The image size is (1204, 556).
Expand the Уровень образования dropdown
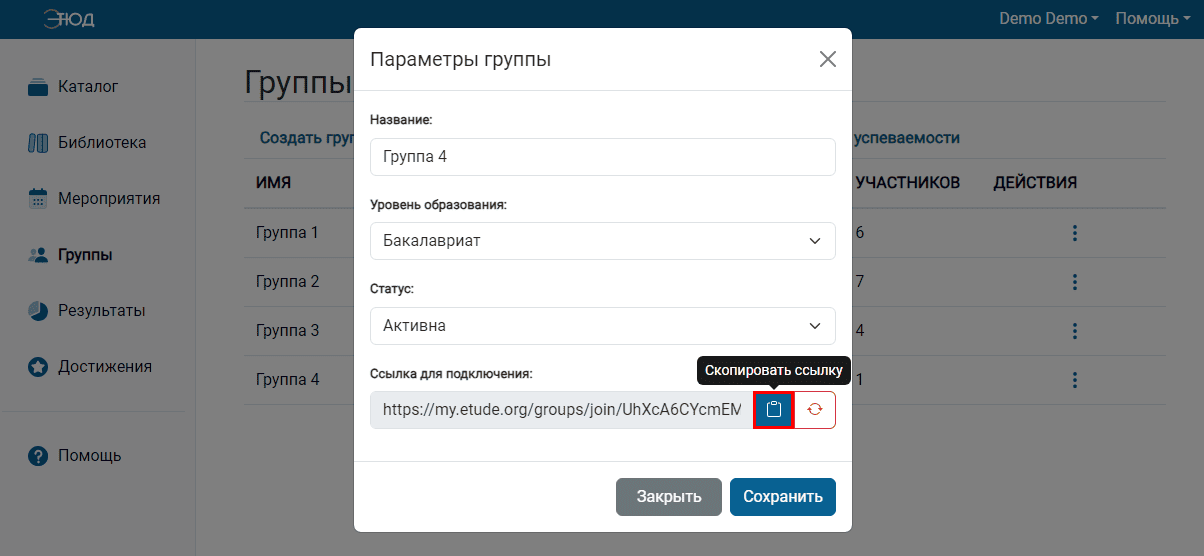(x=603, y=241)
